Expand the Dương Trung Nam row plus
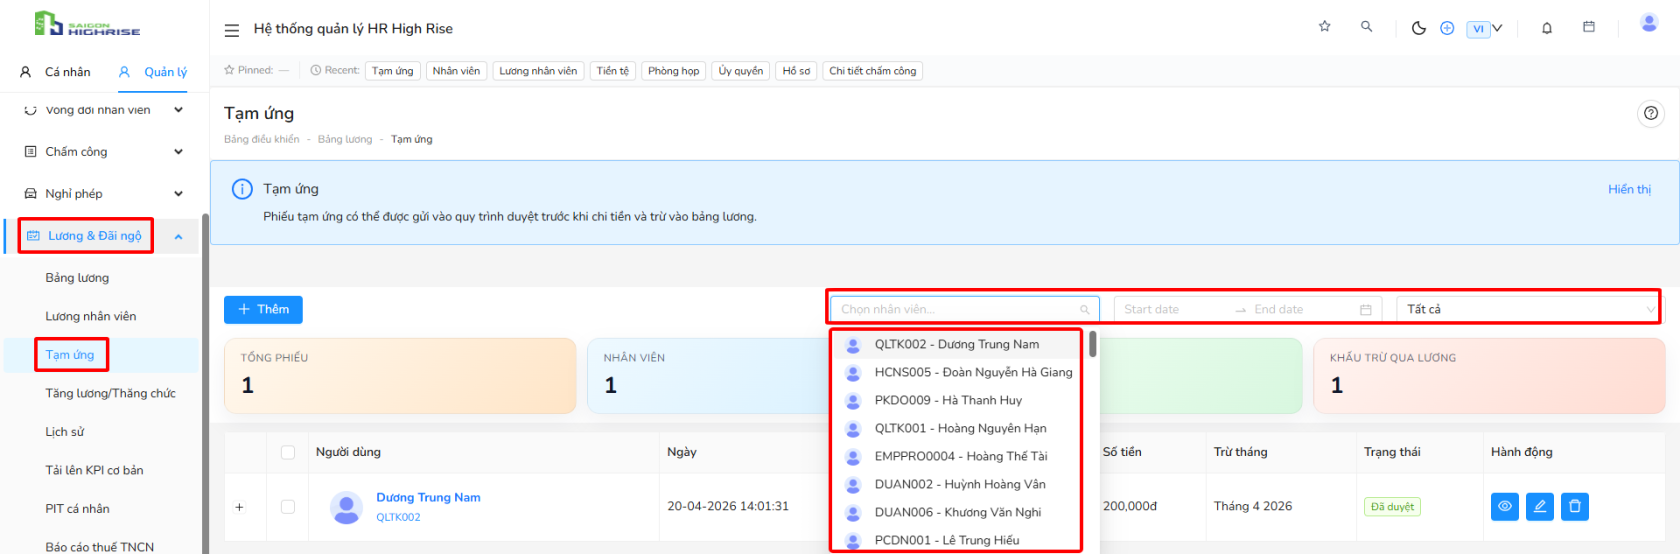1680x554 pixels. (x=239, y=507)
